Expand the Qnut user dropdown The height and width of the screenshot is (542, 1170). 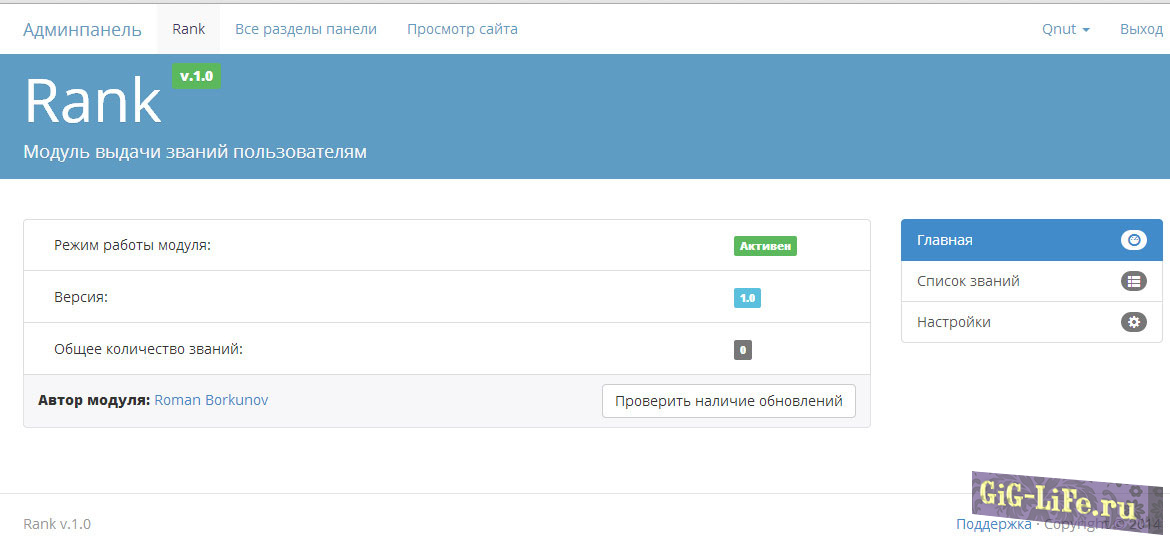click(x=1065, y=29)
